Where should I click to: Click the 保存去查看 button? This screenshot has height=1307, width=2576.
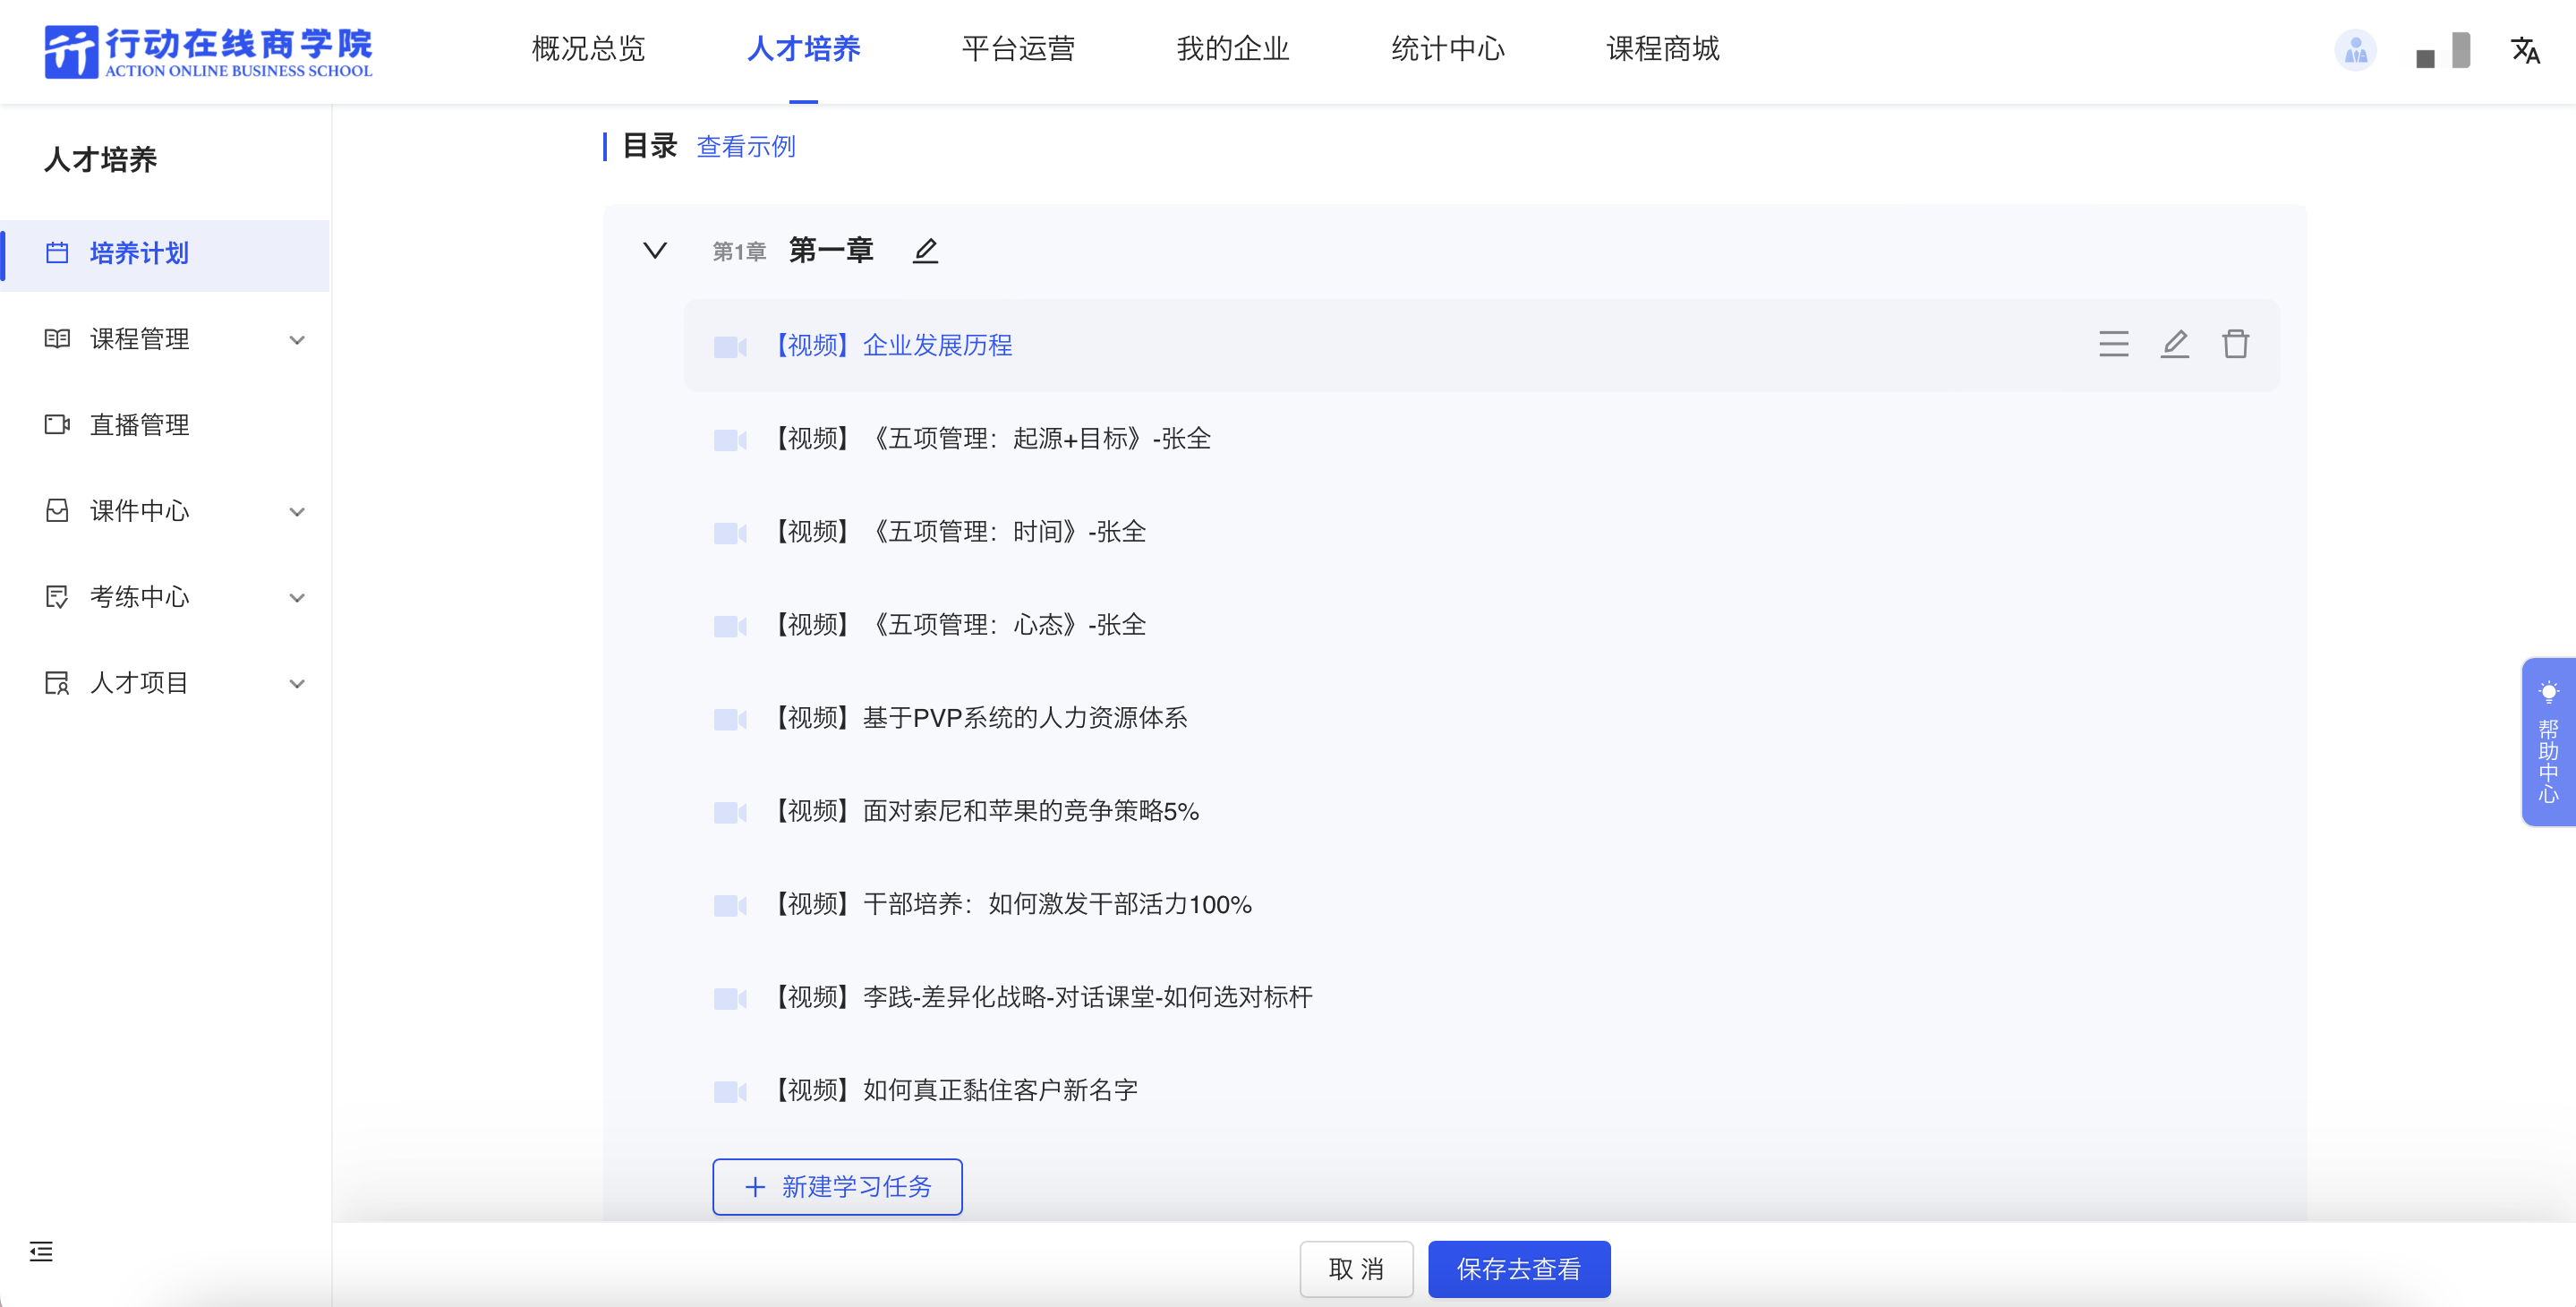click(x=1518, y=1269)
